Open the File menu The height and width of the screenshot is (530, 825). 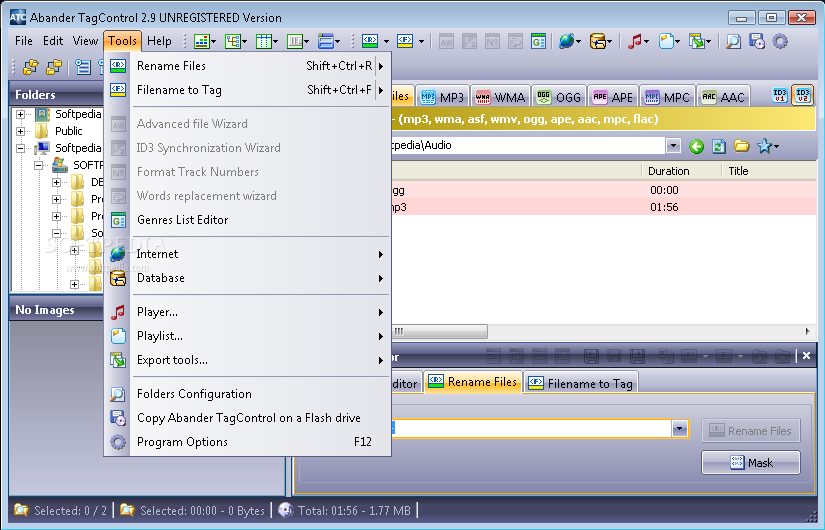24,41
